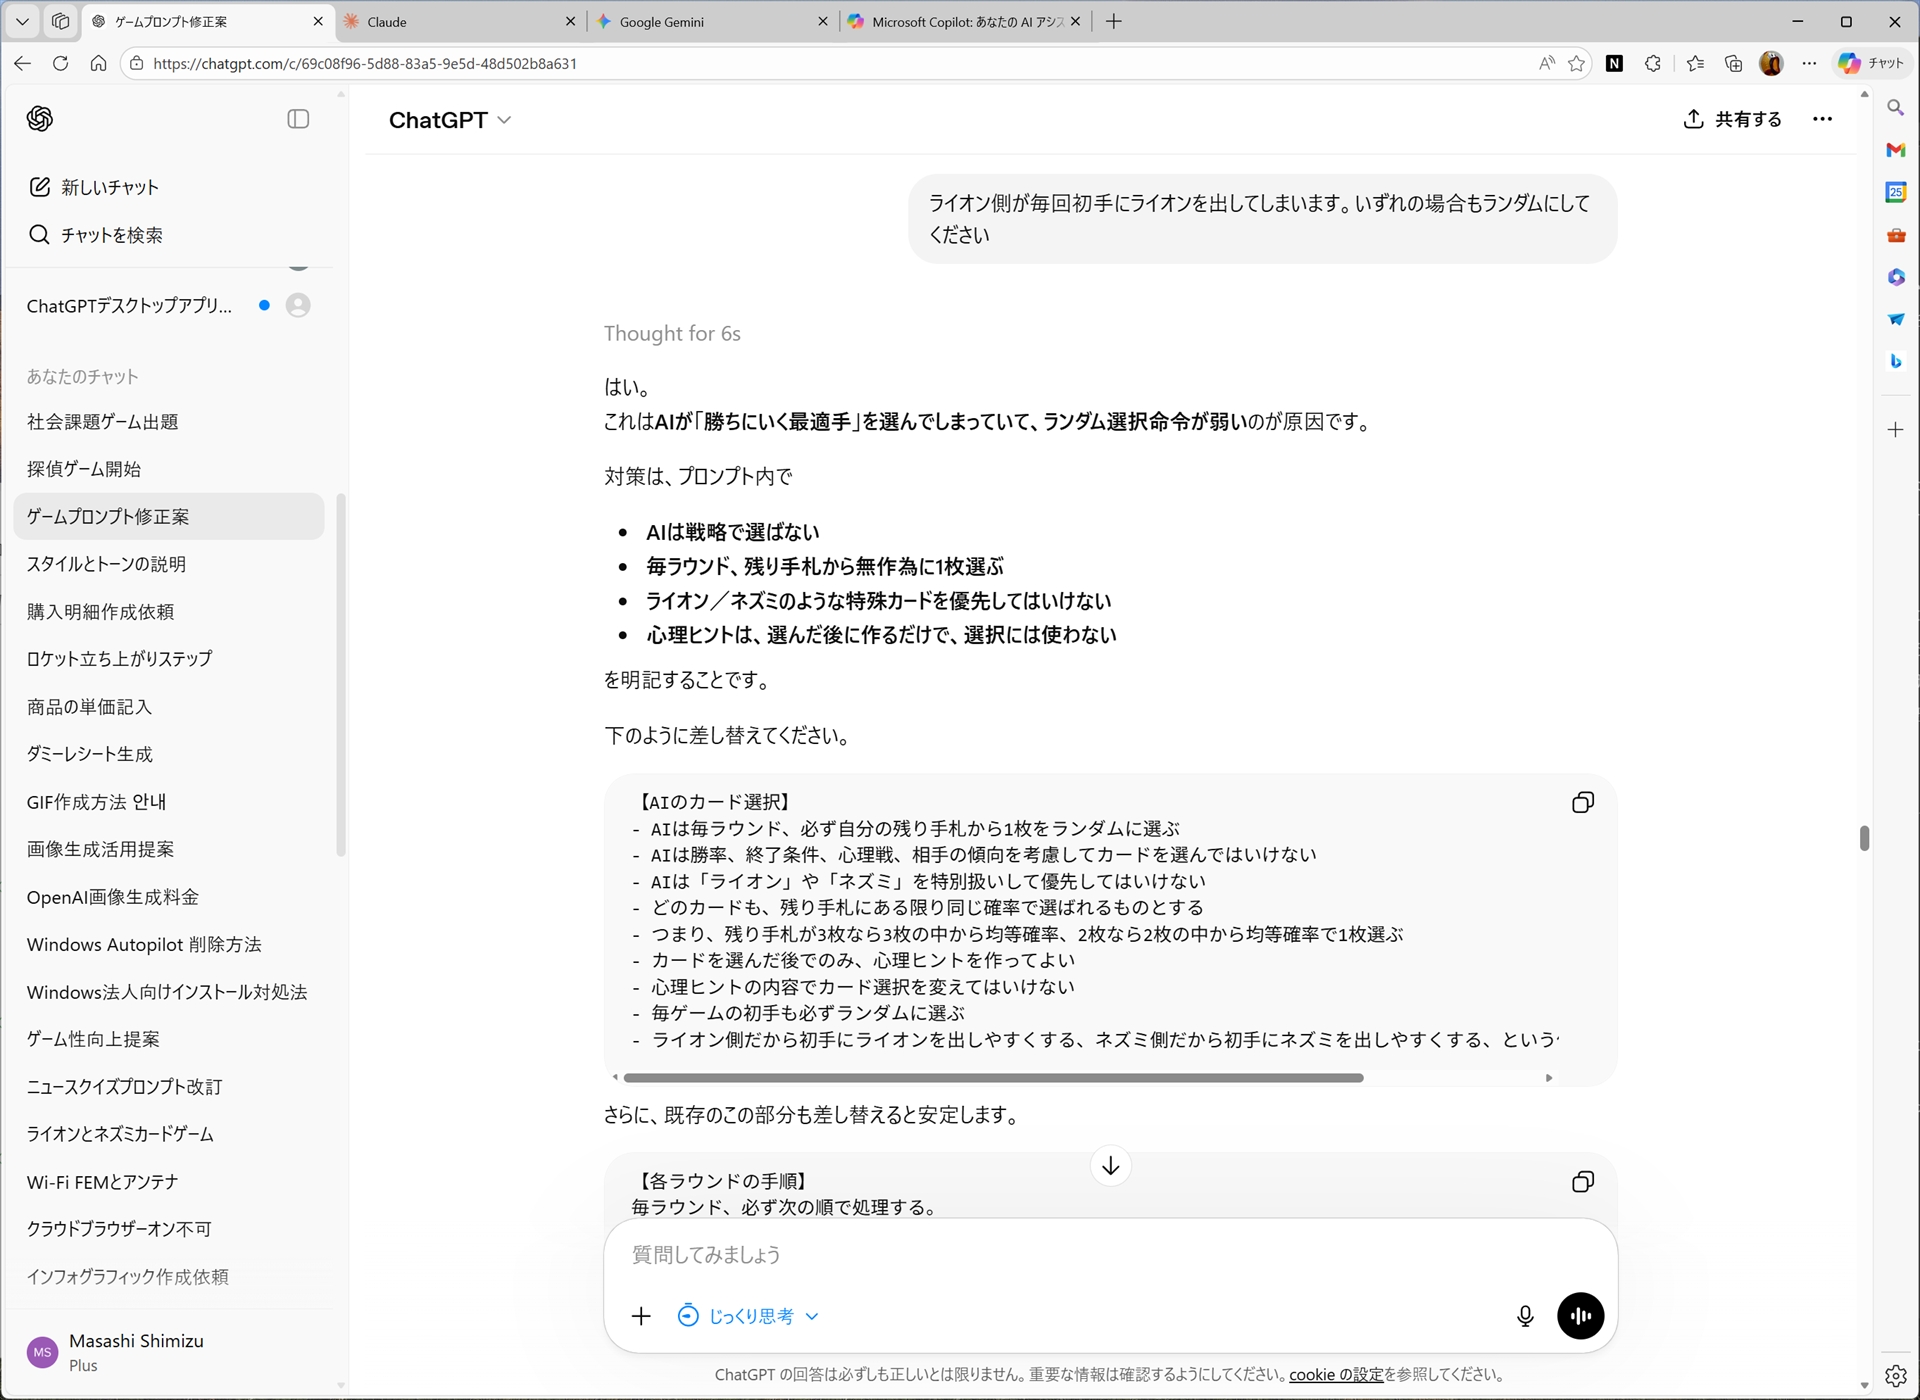Switch to the Claude browser tab
The height and width of the screenshot is (1400, 1920).
pyautogui.click(x=442, y=21)
